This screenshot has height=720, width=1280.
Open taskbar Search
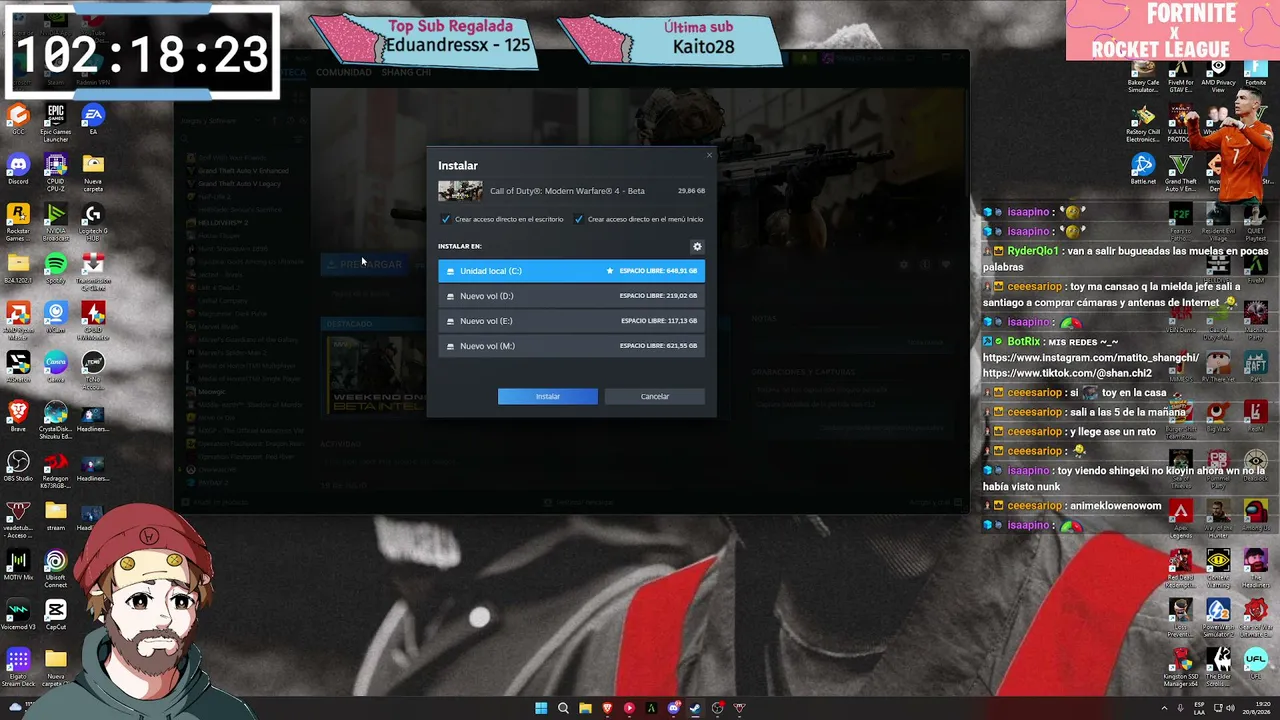tap(563, 708)
